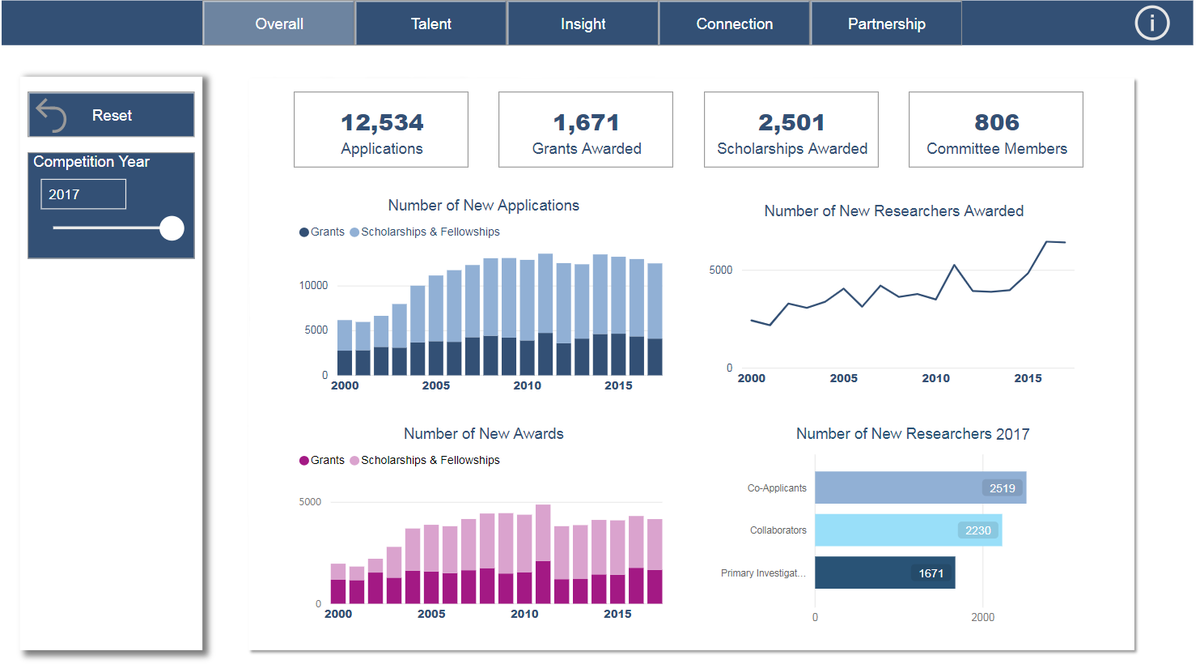Viewport: 1200px width, 664px height.
Task: Switch to the Overall tab
Action: [x=279, y=23]
